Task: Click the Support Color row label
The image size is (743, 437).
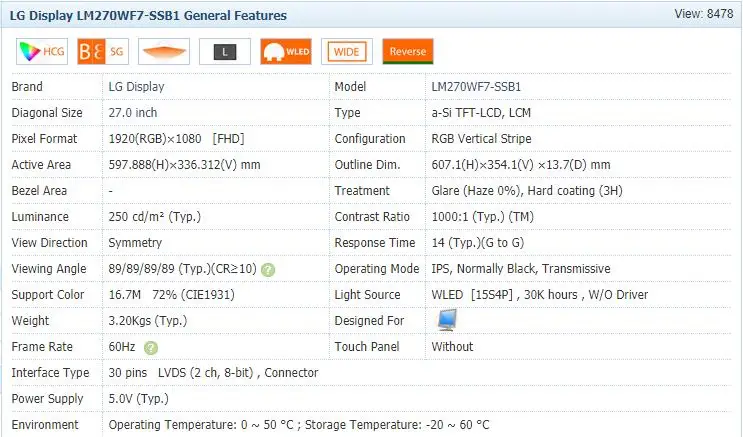Action: click(x=48, y=295)
